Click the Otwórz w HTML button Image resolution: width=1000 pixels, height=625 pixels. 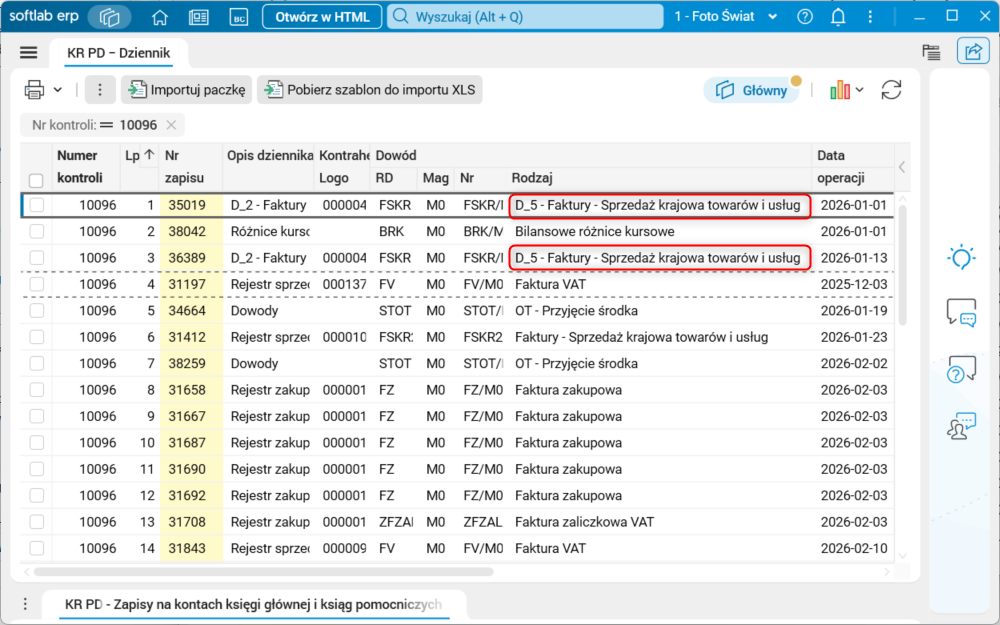click(322, 17)
